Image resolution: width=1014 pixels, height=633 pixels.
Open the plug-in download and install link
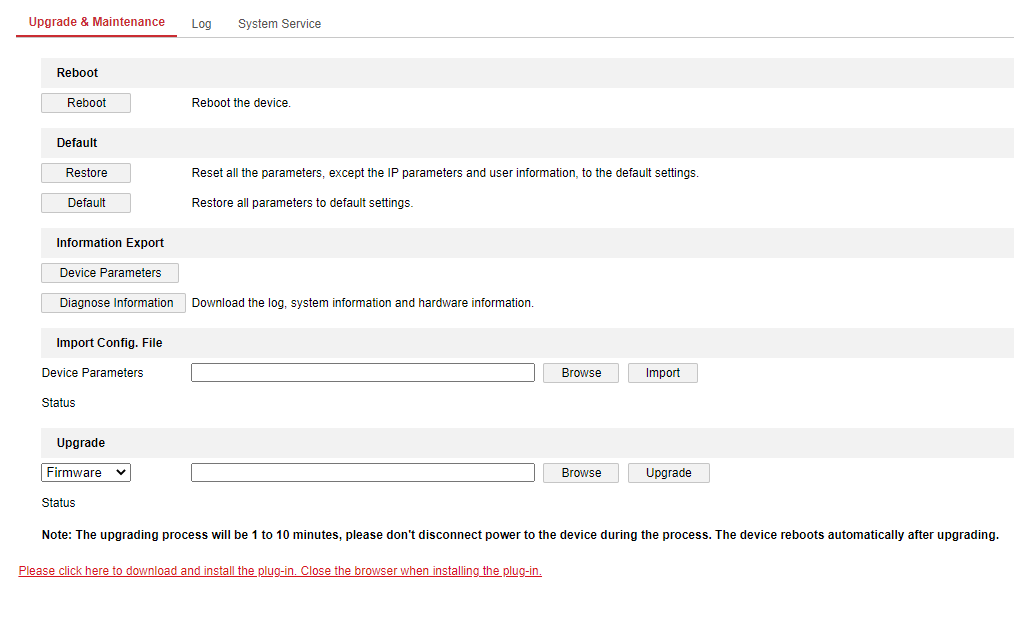280,571
